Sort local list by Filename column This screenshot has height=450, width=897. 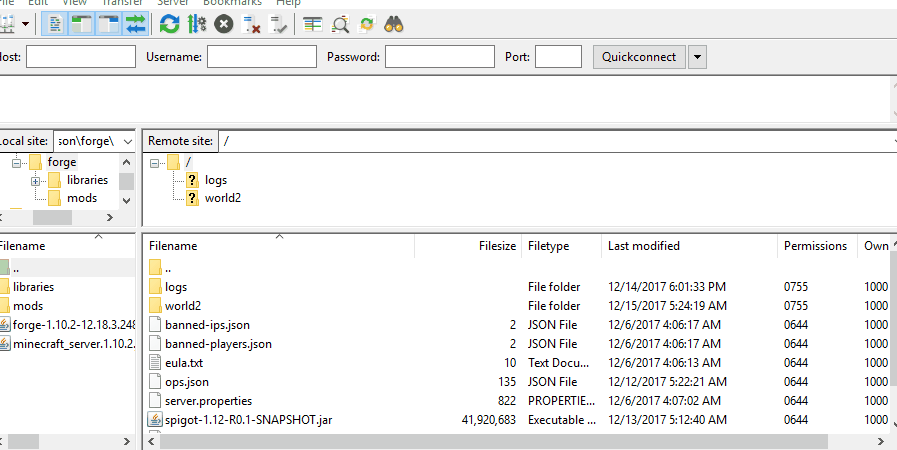(67, 246)
